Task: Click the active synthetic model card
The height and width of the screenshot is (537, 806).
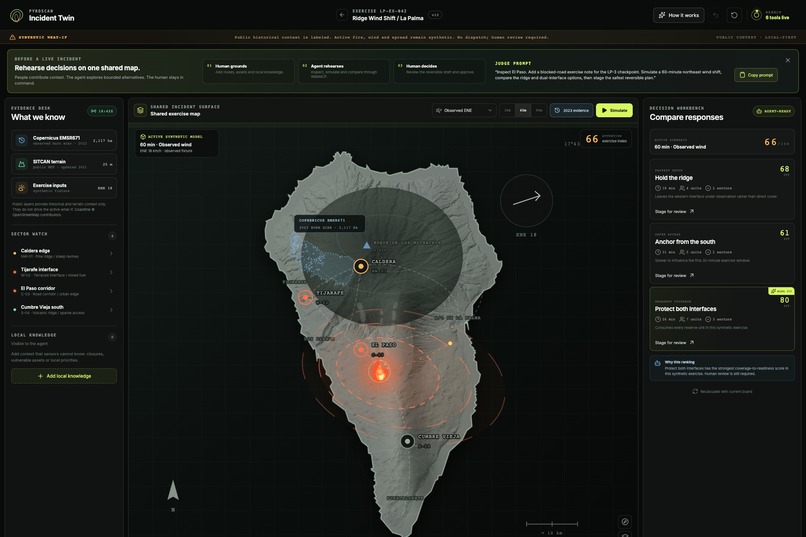Action: (177, 143)
